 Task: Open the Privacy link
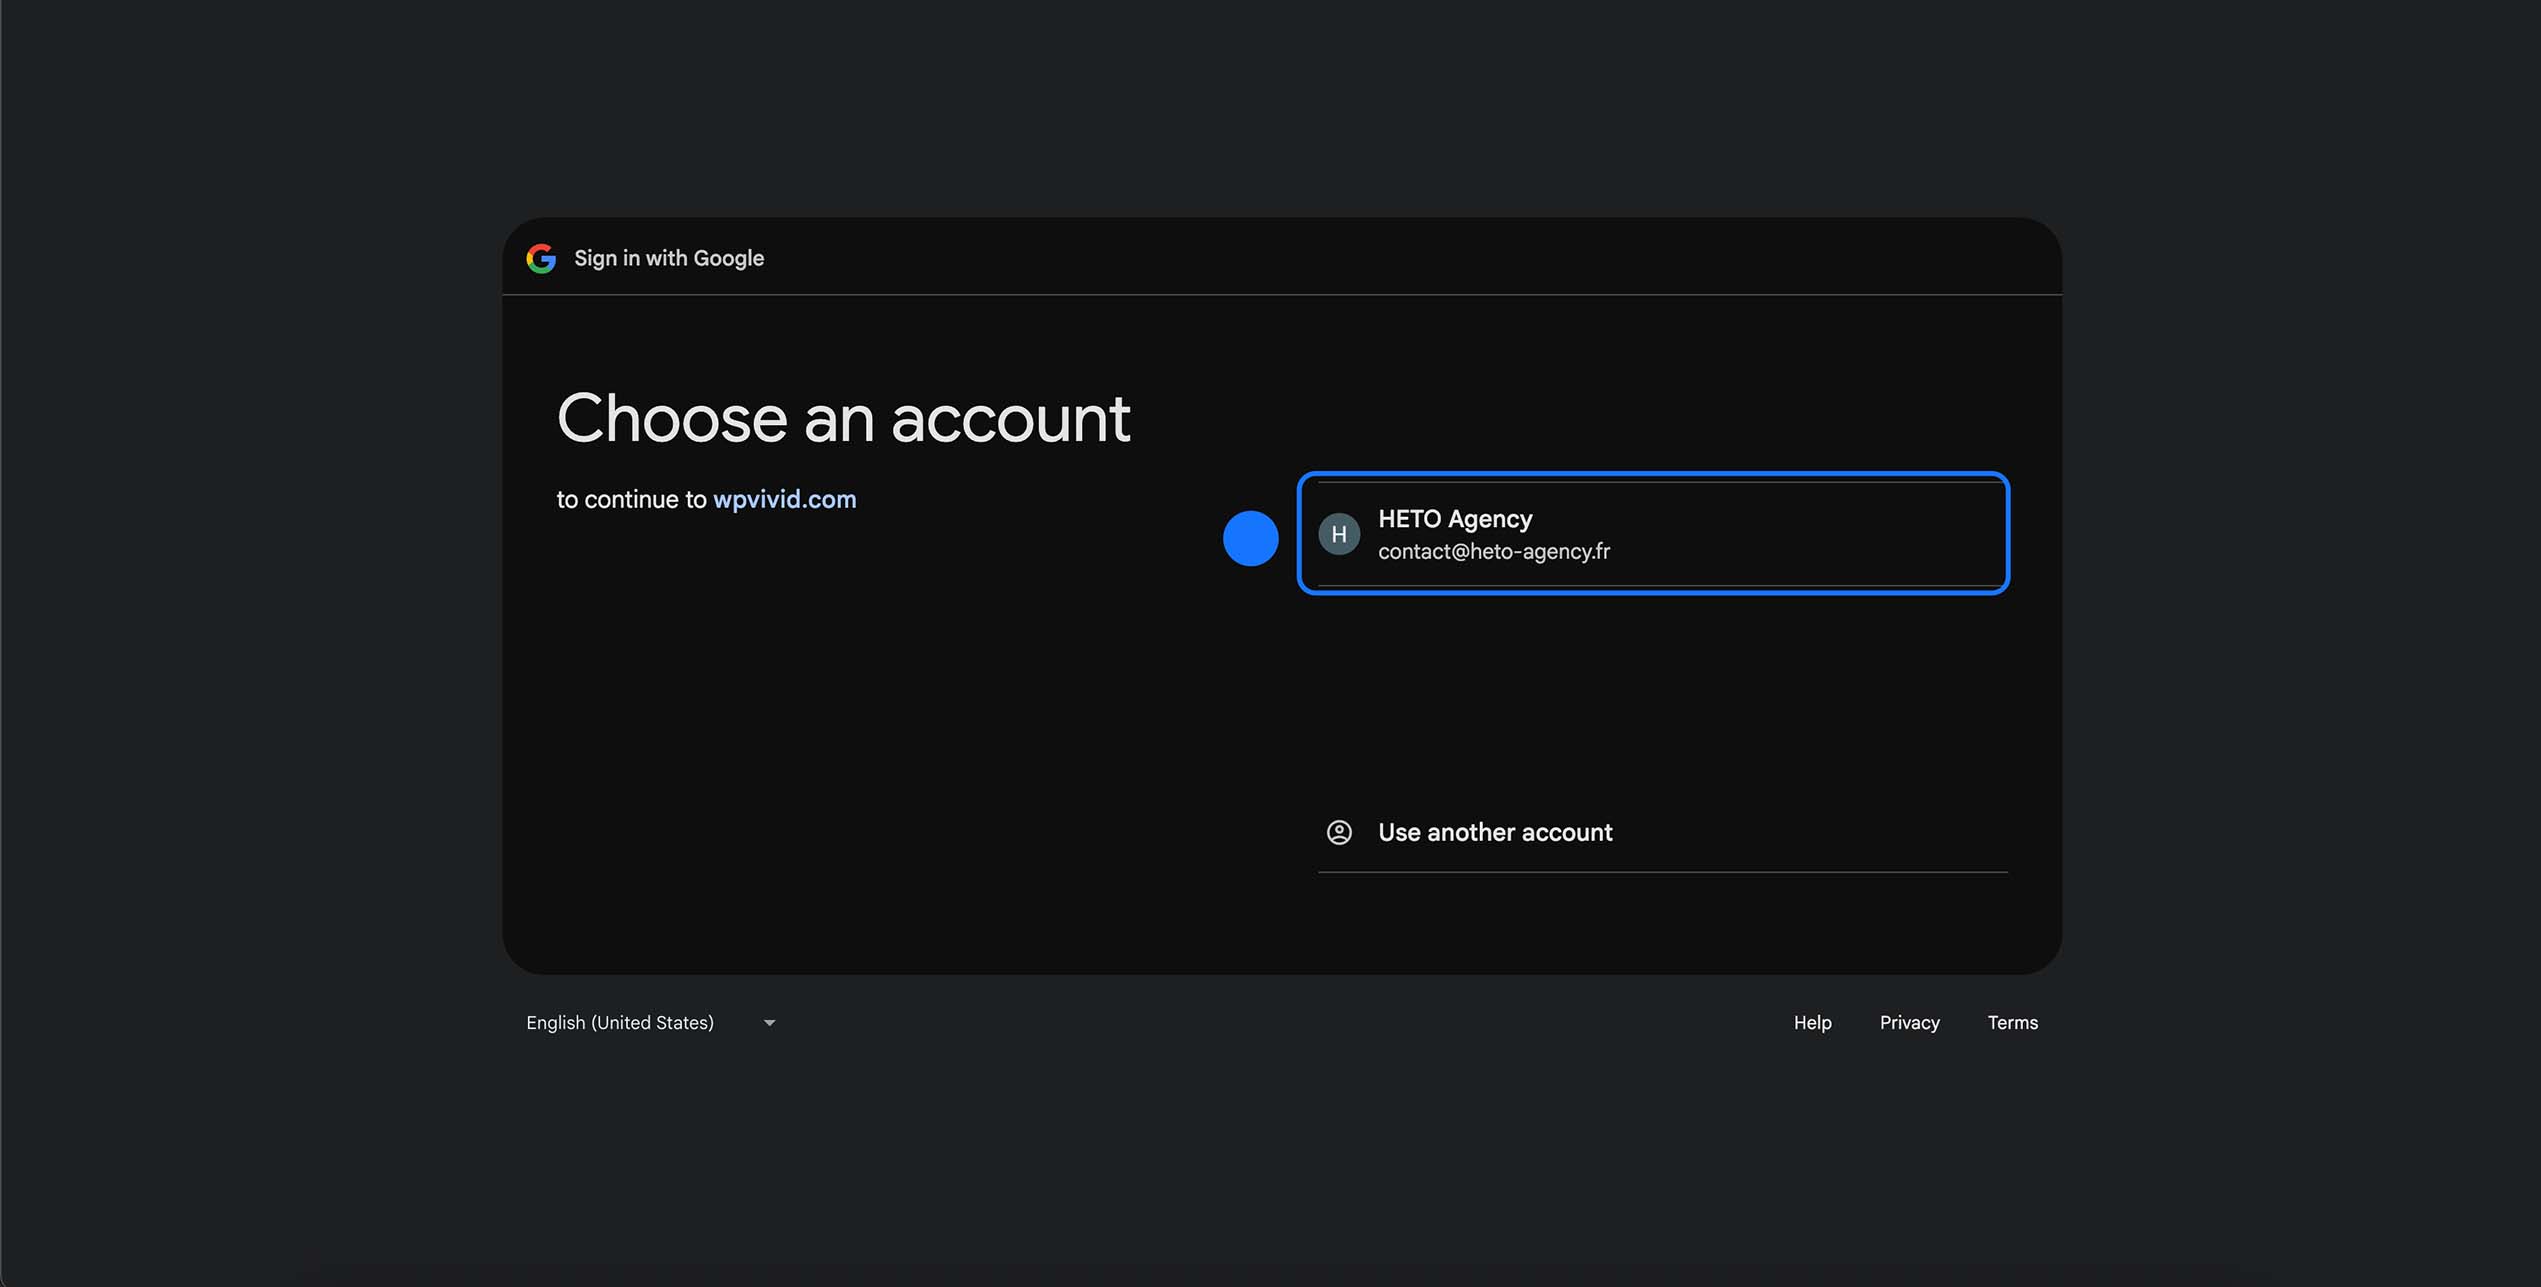(1909, 1022)
